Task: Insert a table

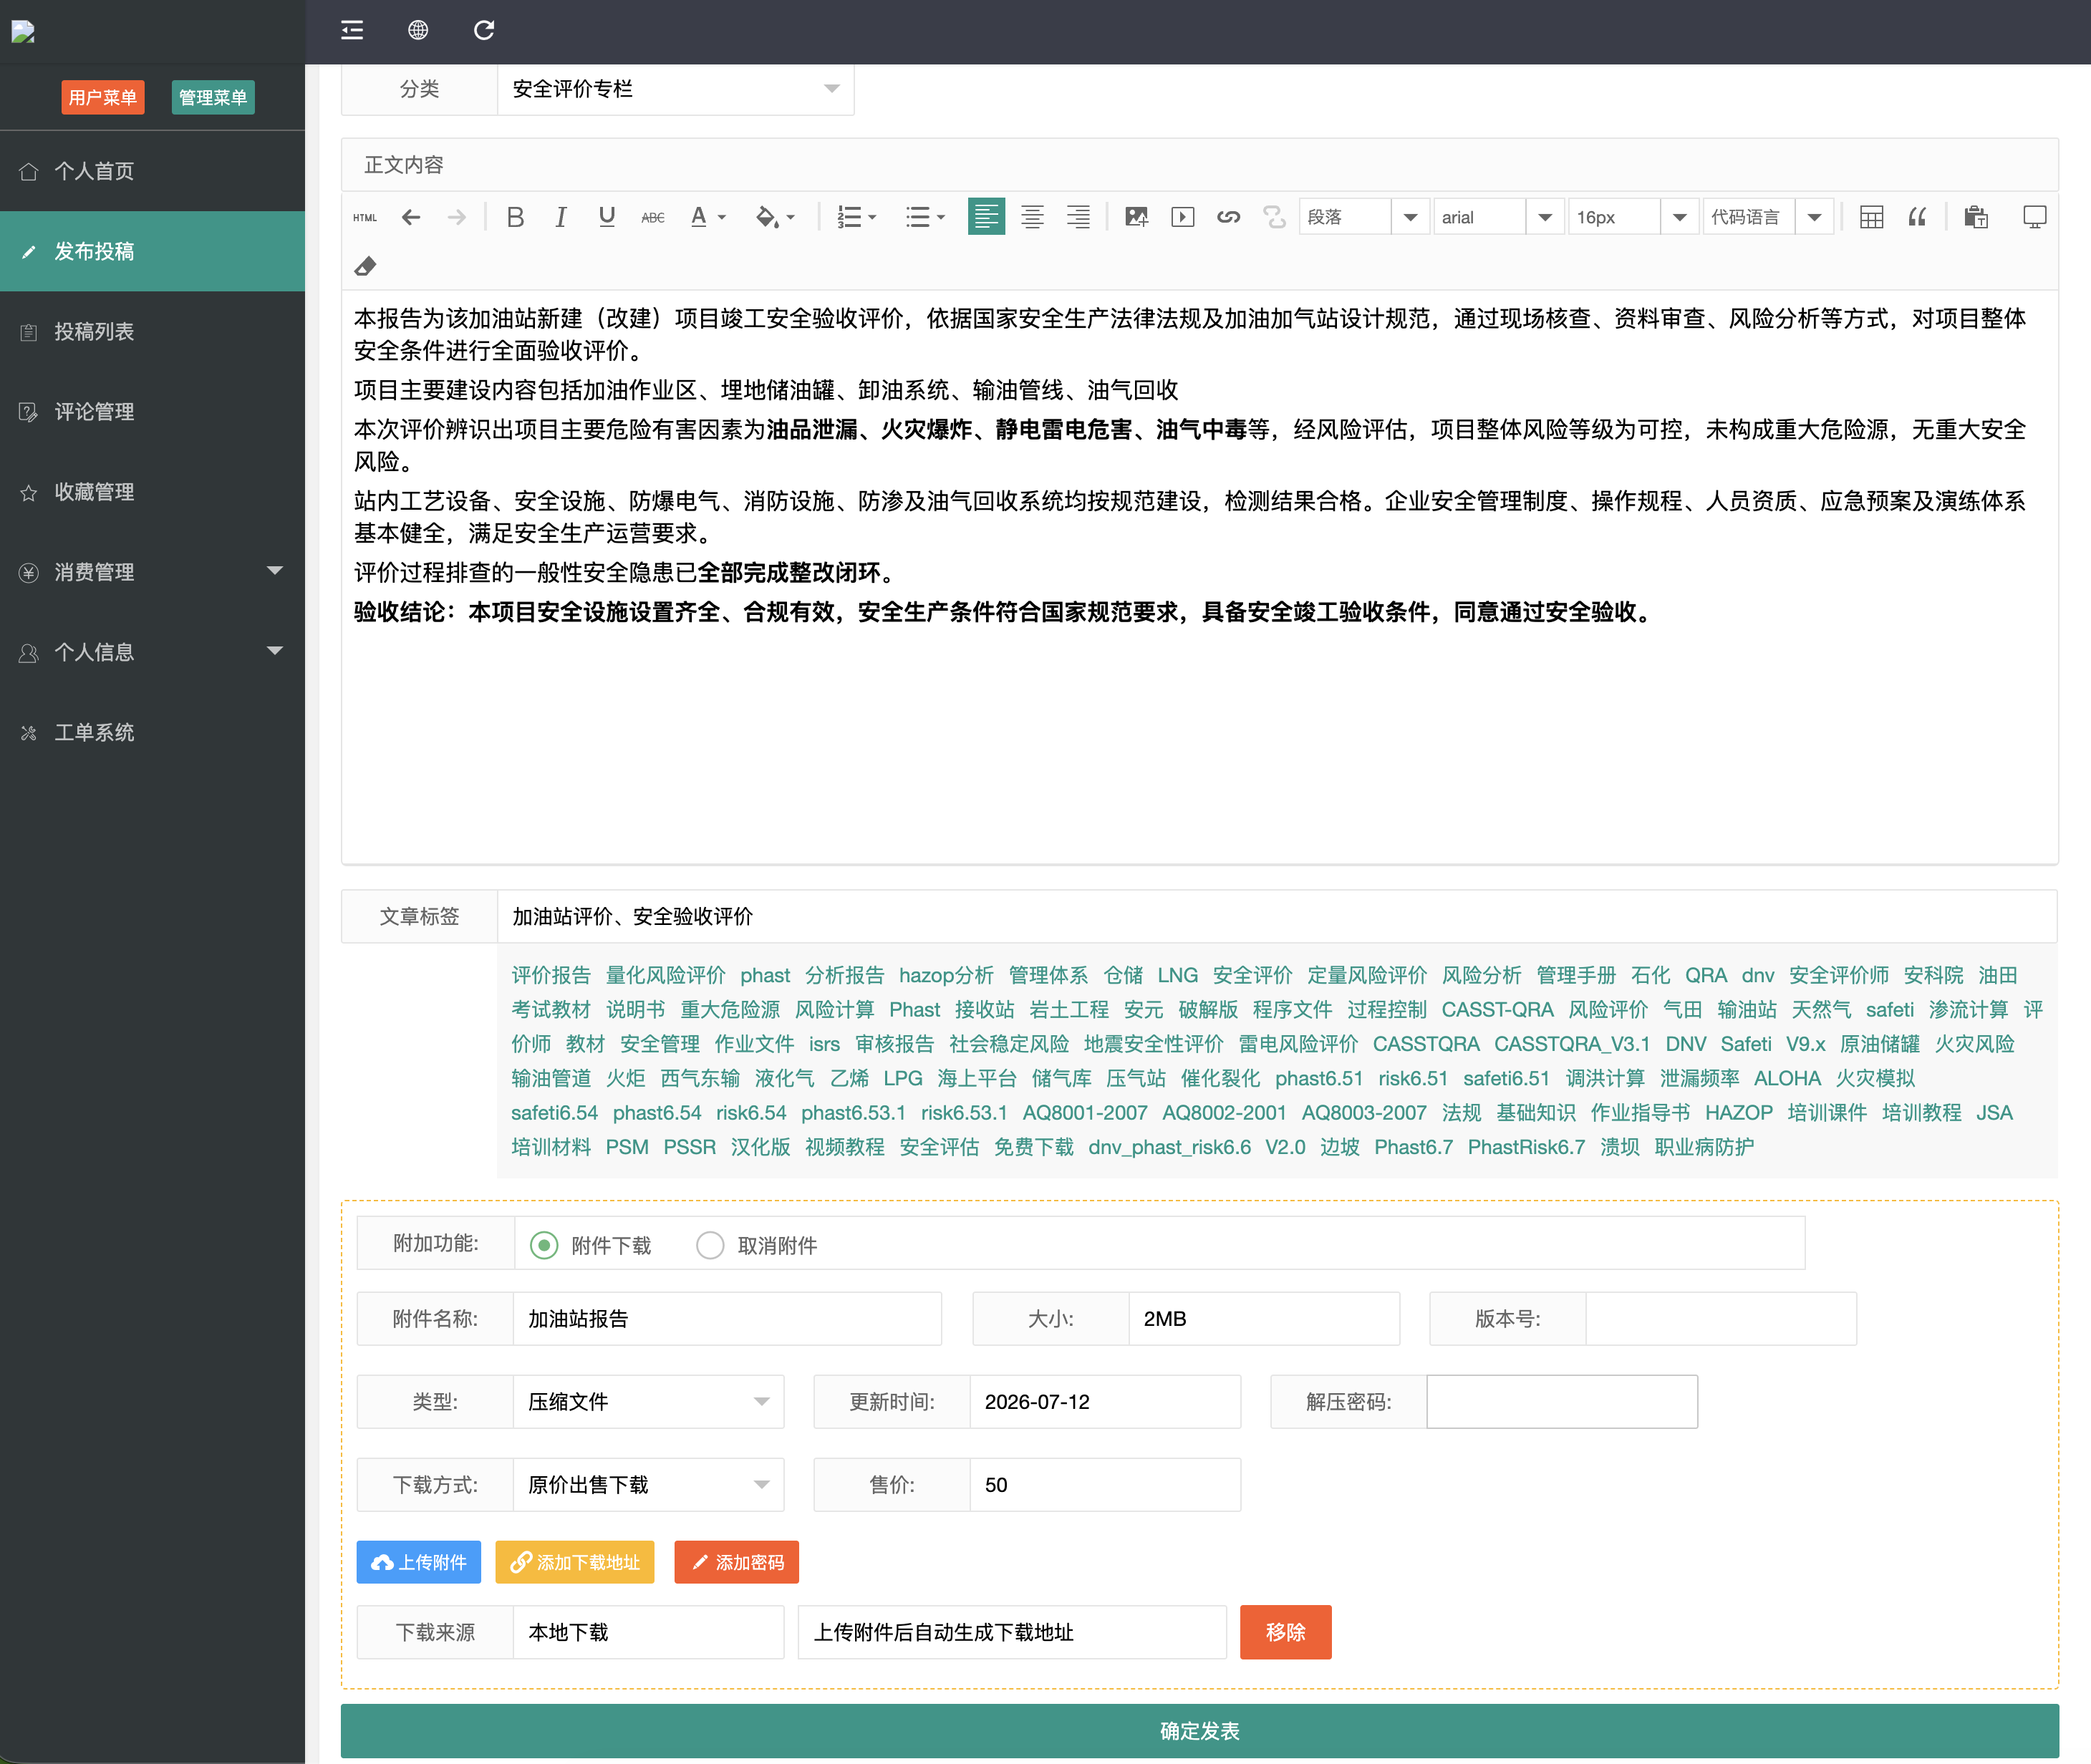Action: coord(1871,217)
